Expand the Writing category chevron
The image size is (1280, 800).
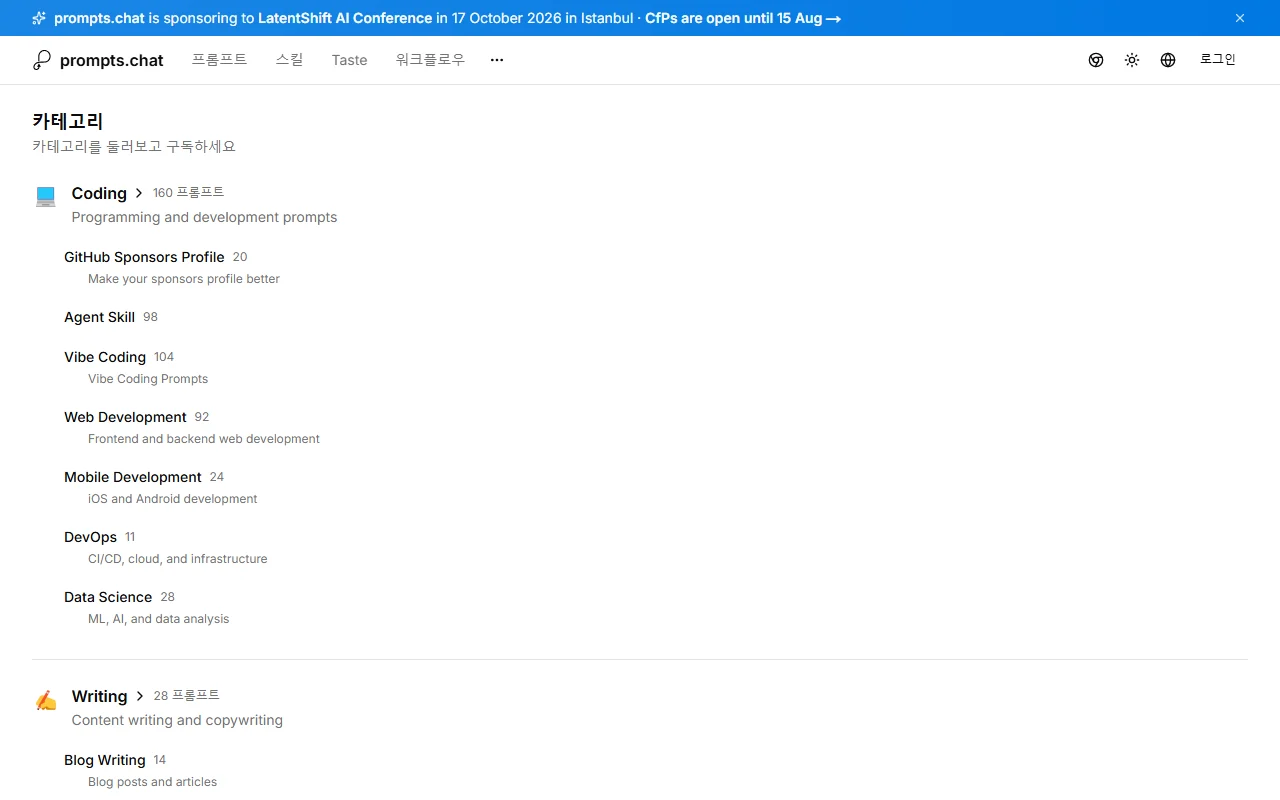click(x=140, y=696)
